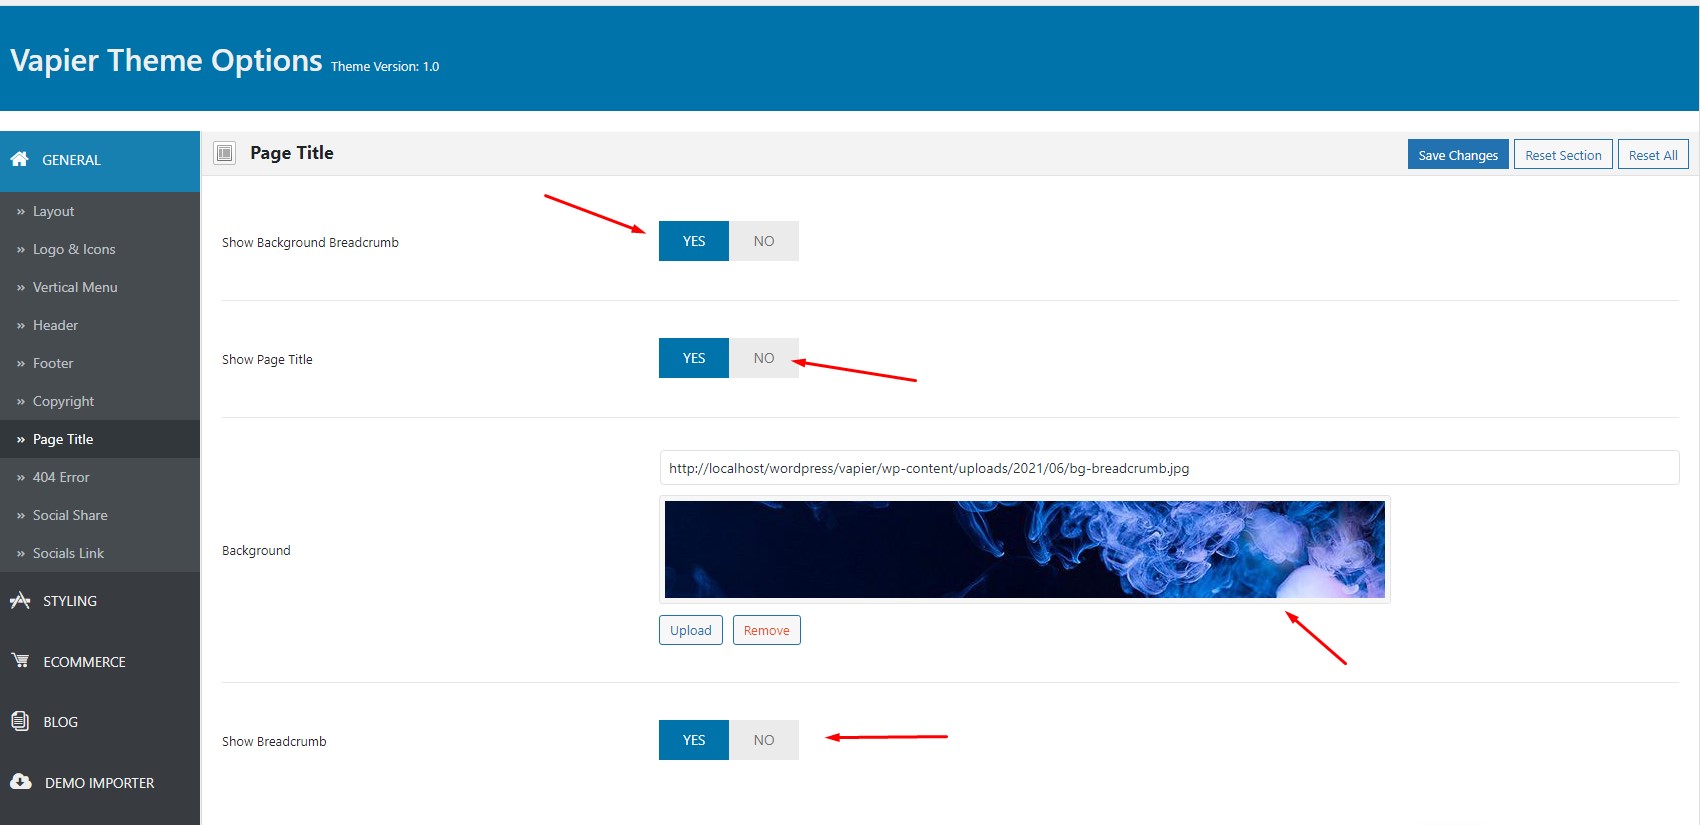The width and height of the screenshot is (1700, 825).
Task: Select YES for Show Page Title
Action: click(x=694, y=358)
